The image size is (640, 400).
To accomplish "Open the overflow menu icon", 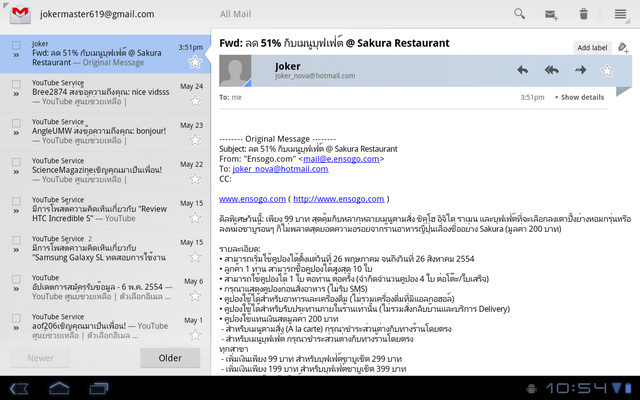I will (x=620, y=14).
